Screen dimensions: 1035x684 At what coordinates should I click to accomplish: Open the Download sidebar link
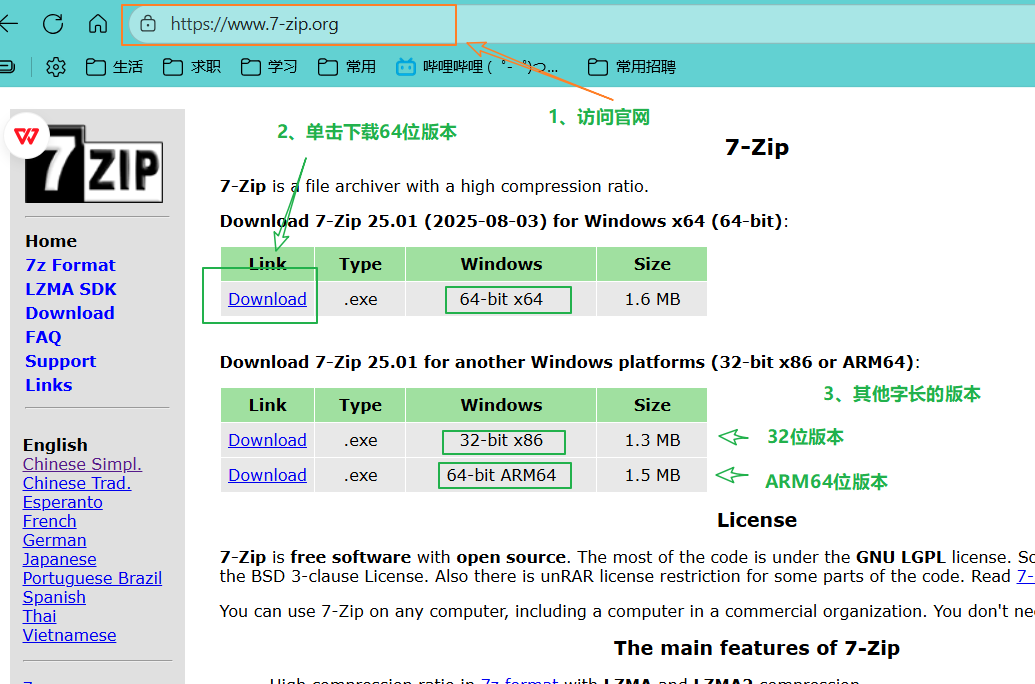(70, 313)
